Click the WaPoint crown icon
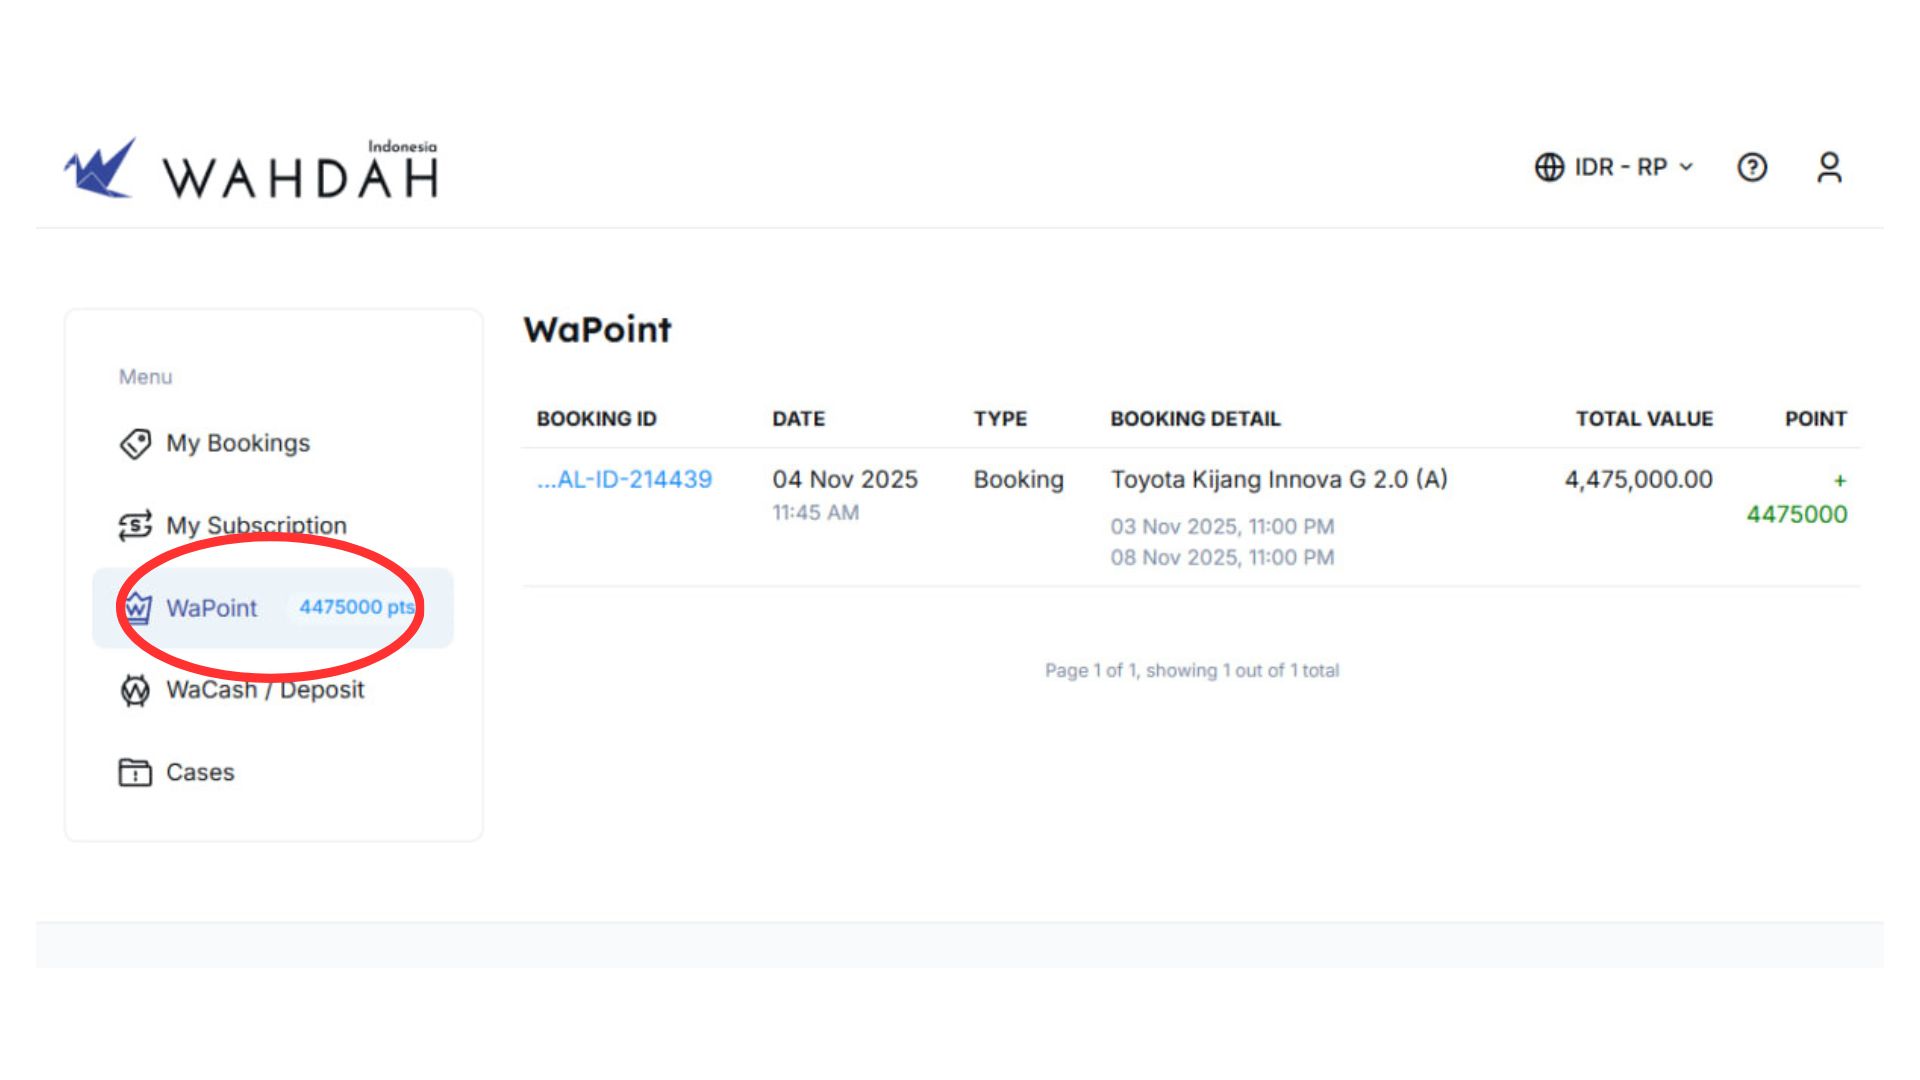This screenshot has width=1920, height=1080. 137,608
